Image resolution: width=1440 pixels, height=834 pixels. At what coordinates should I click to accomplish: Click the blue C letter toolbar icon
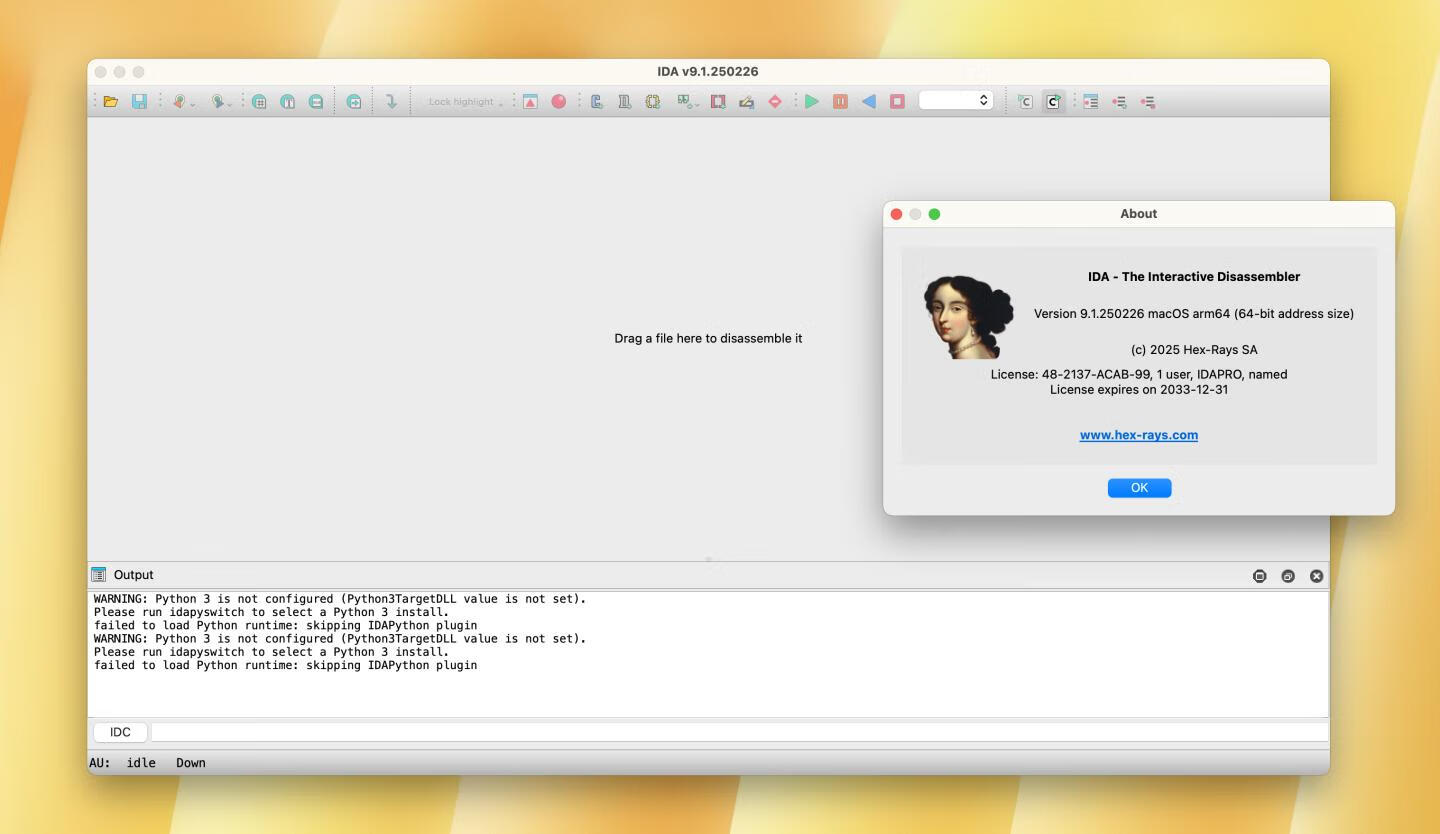[596, 101]
